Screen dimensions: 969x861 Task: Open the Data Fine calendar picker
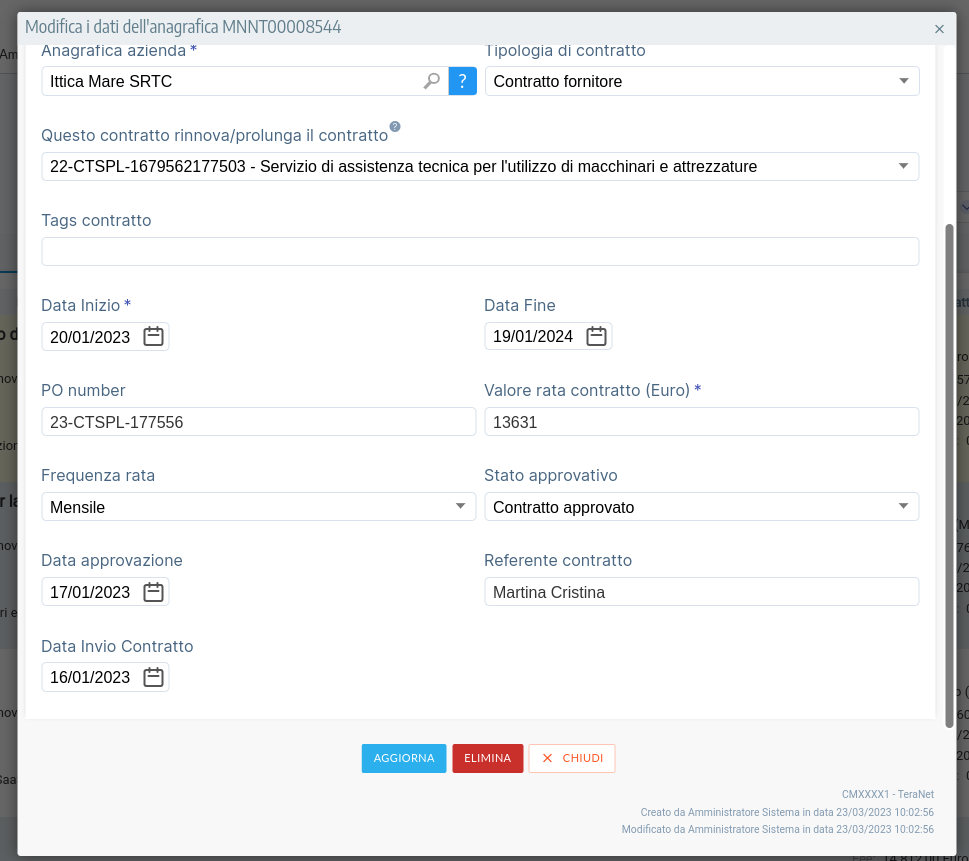point(596,337)
